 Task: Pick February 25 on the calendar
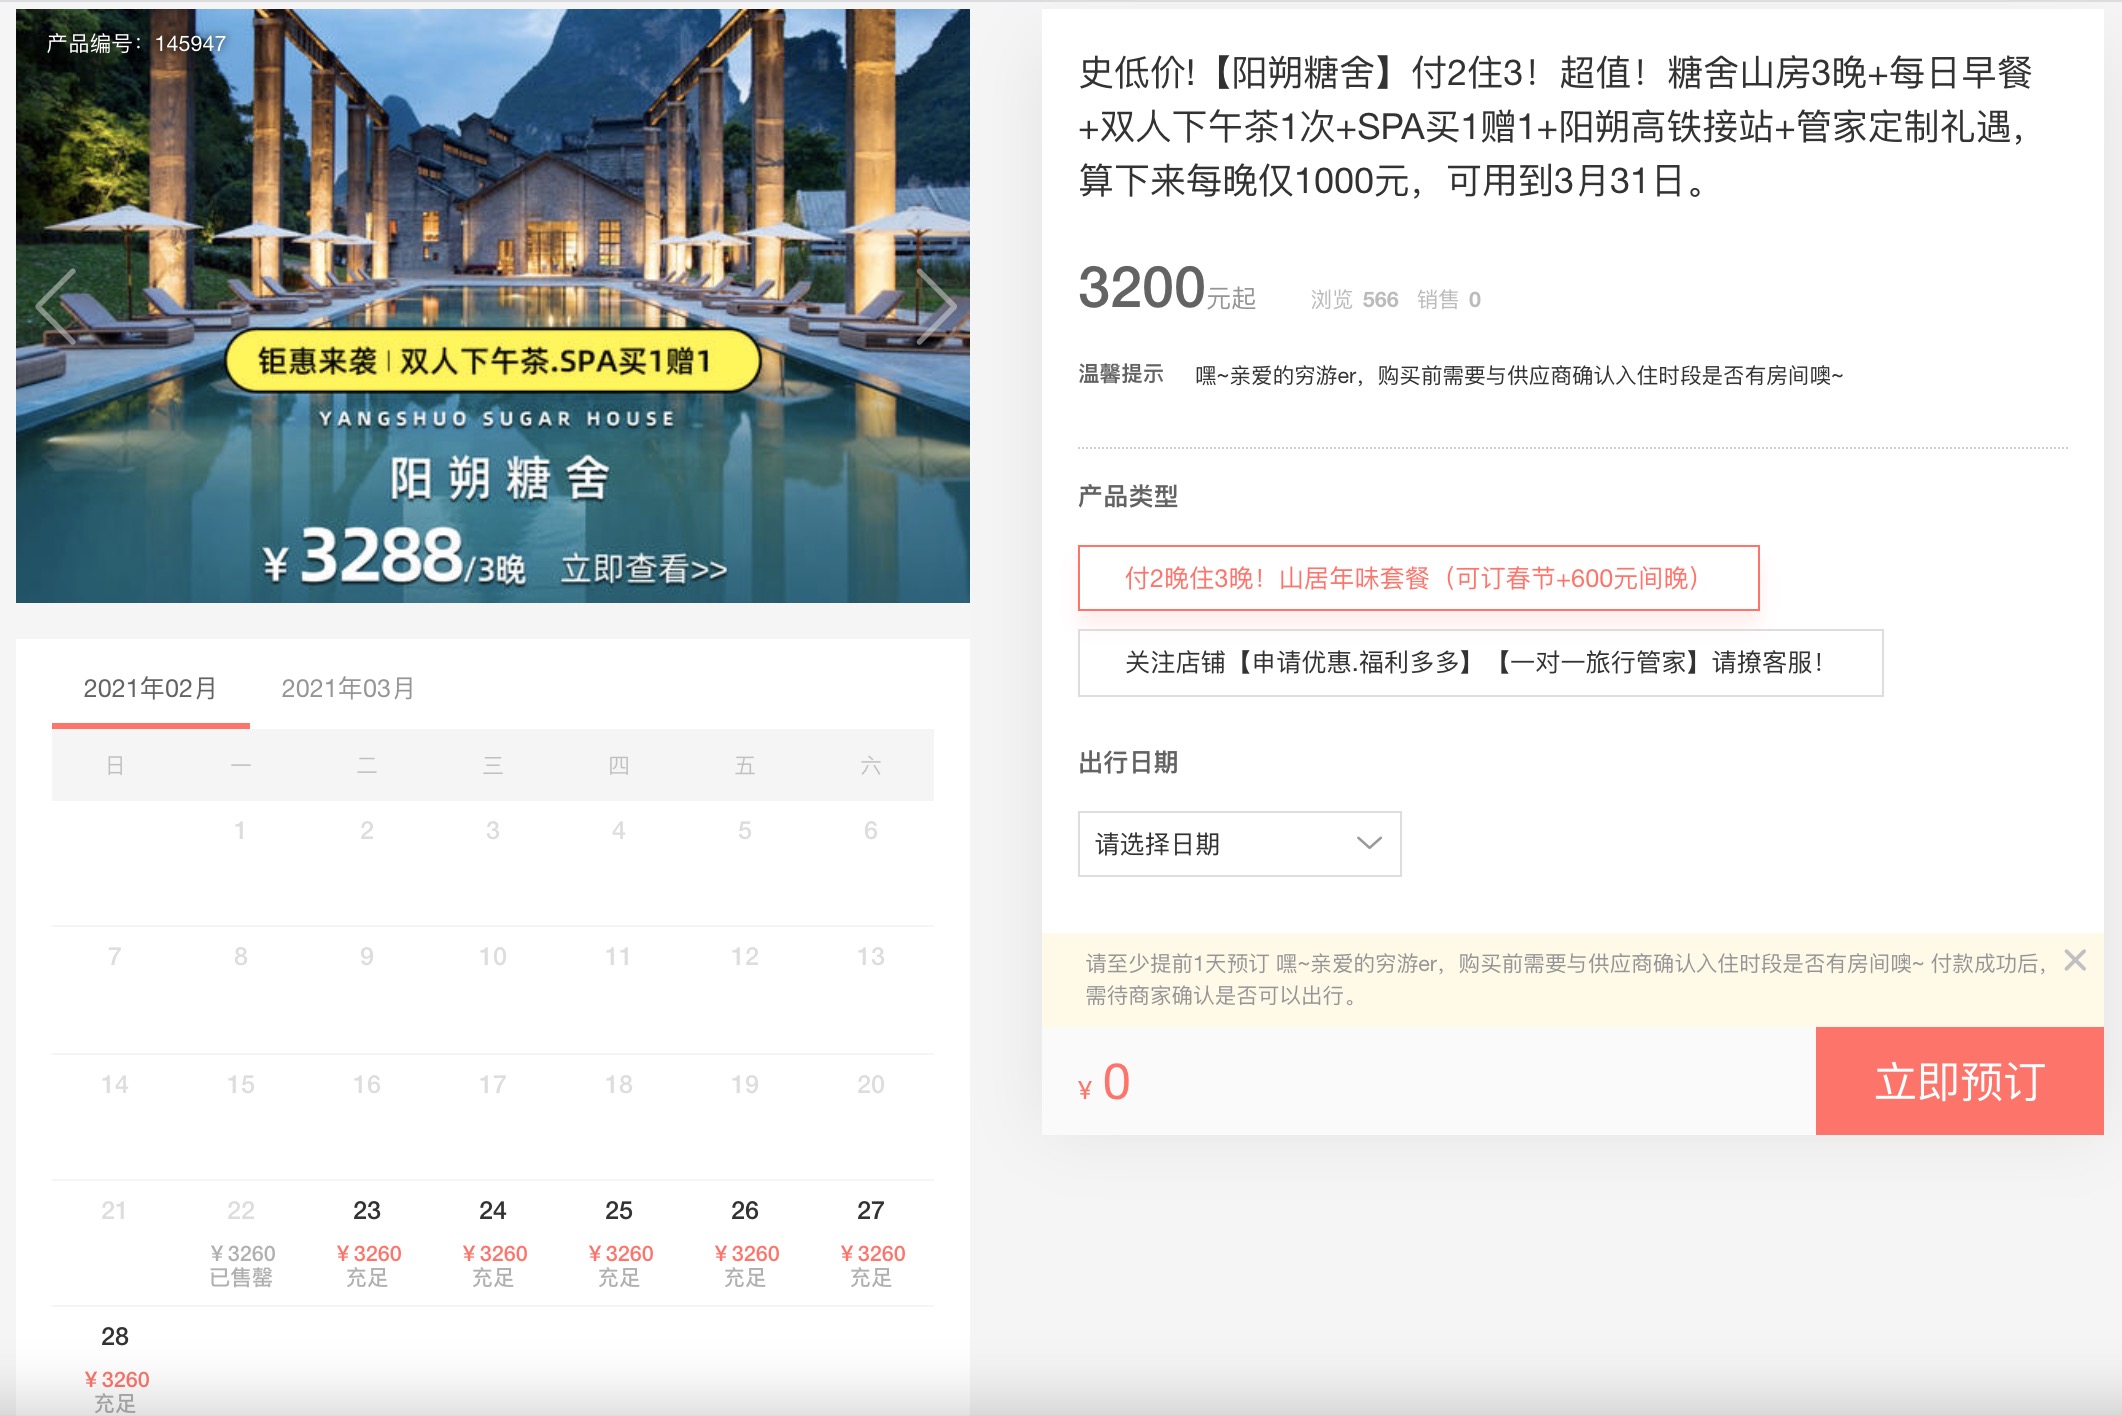(x=619, y=1243)
